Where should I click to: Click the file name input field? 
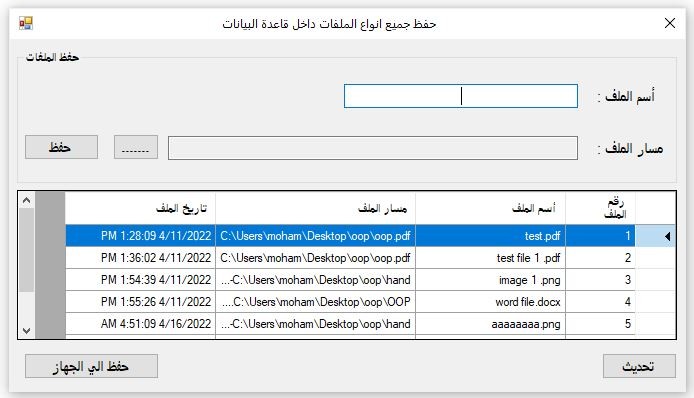pyautogui.click(x=461, y=96)
